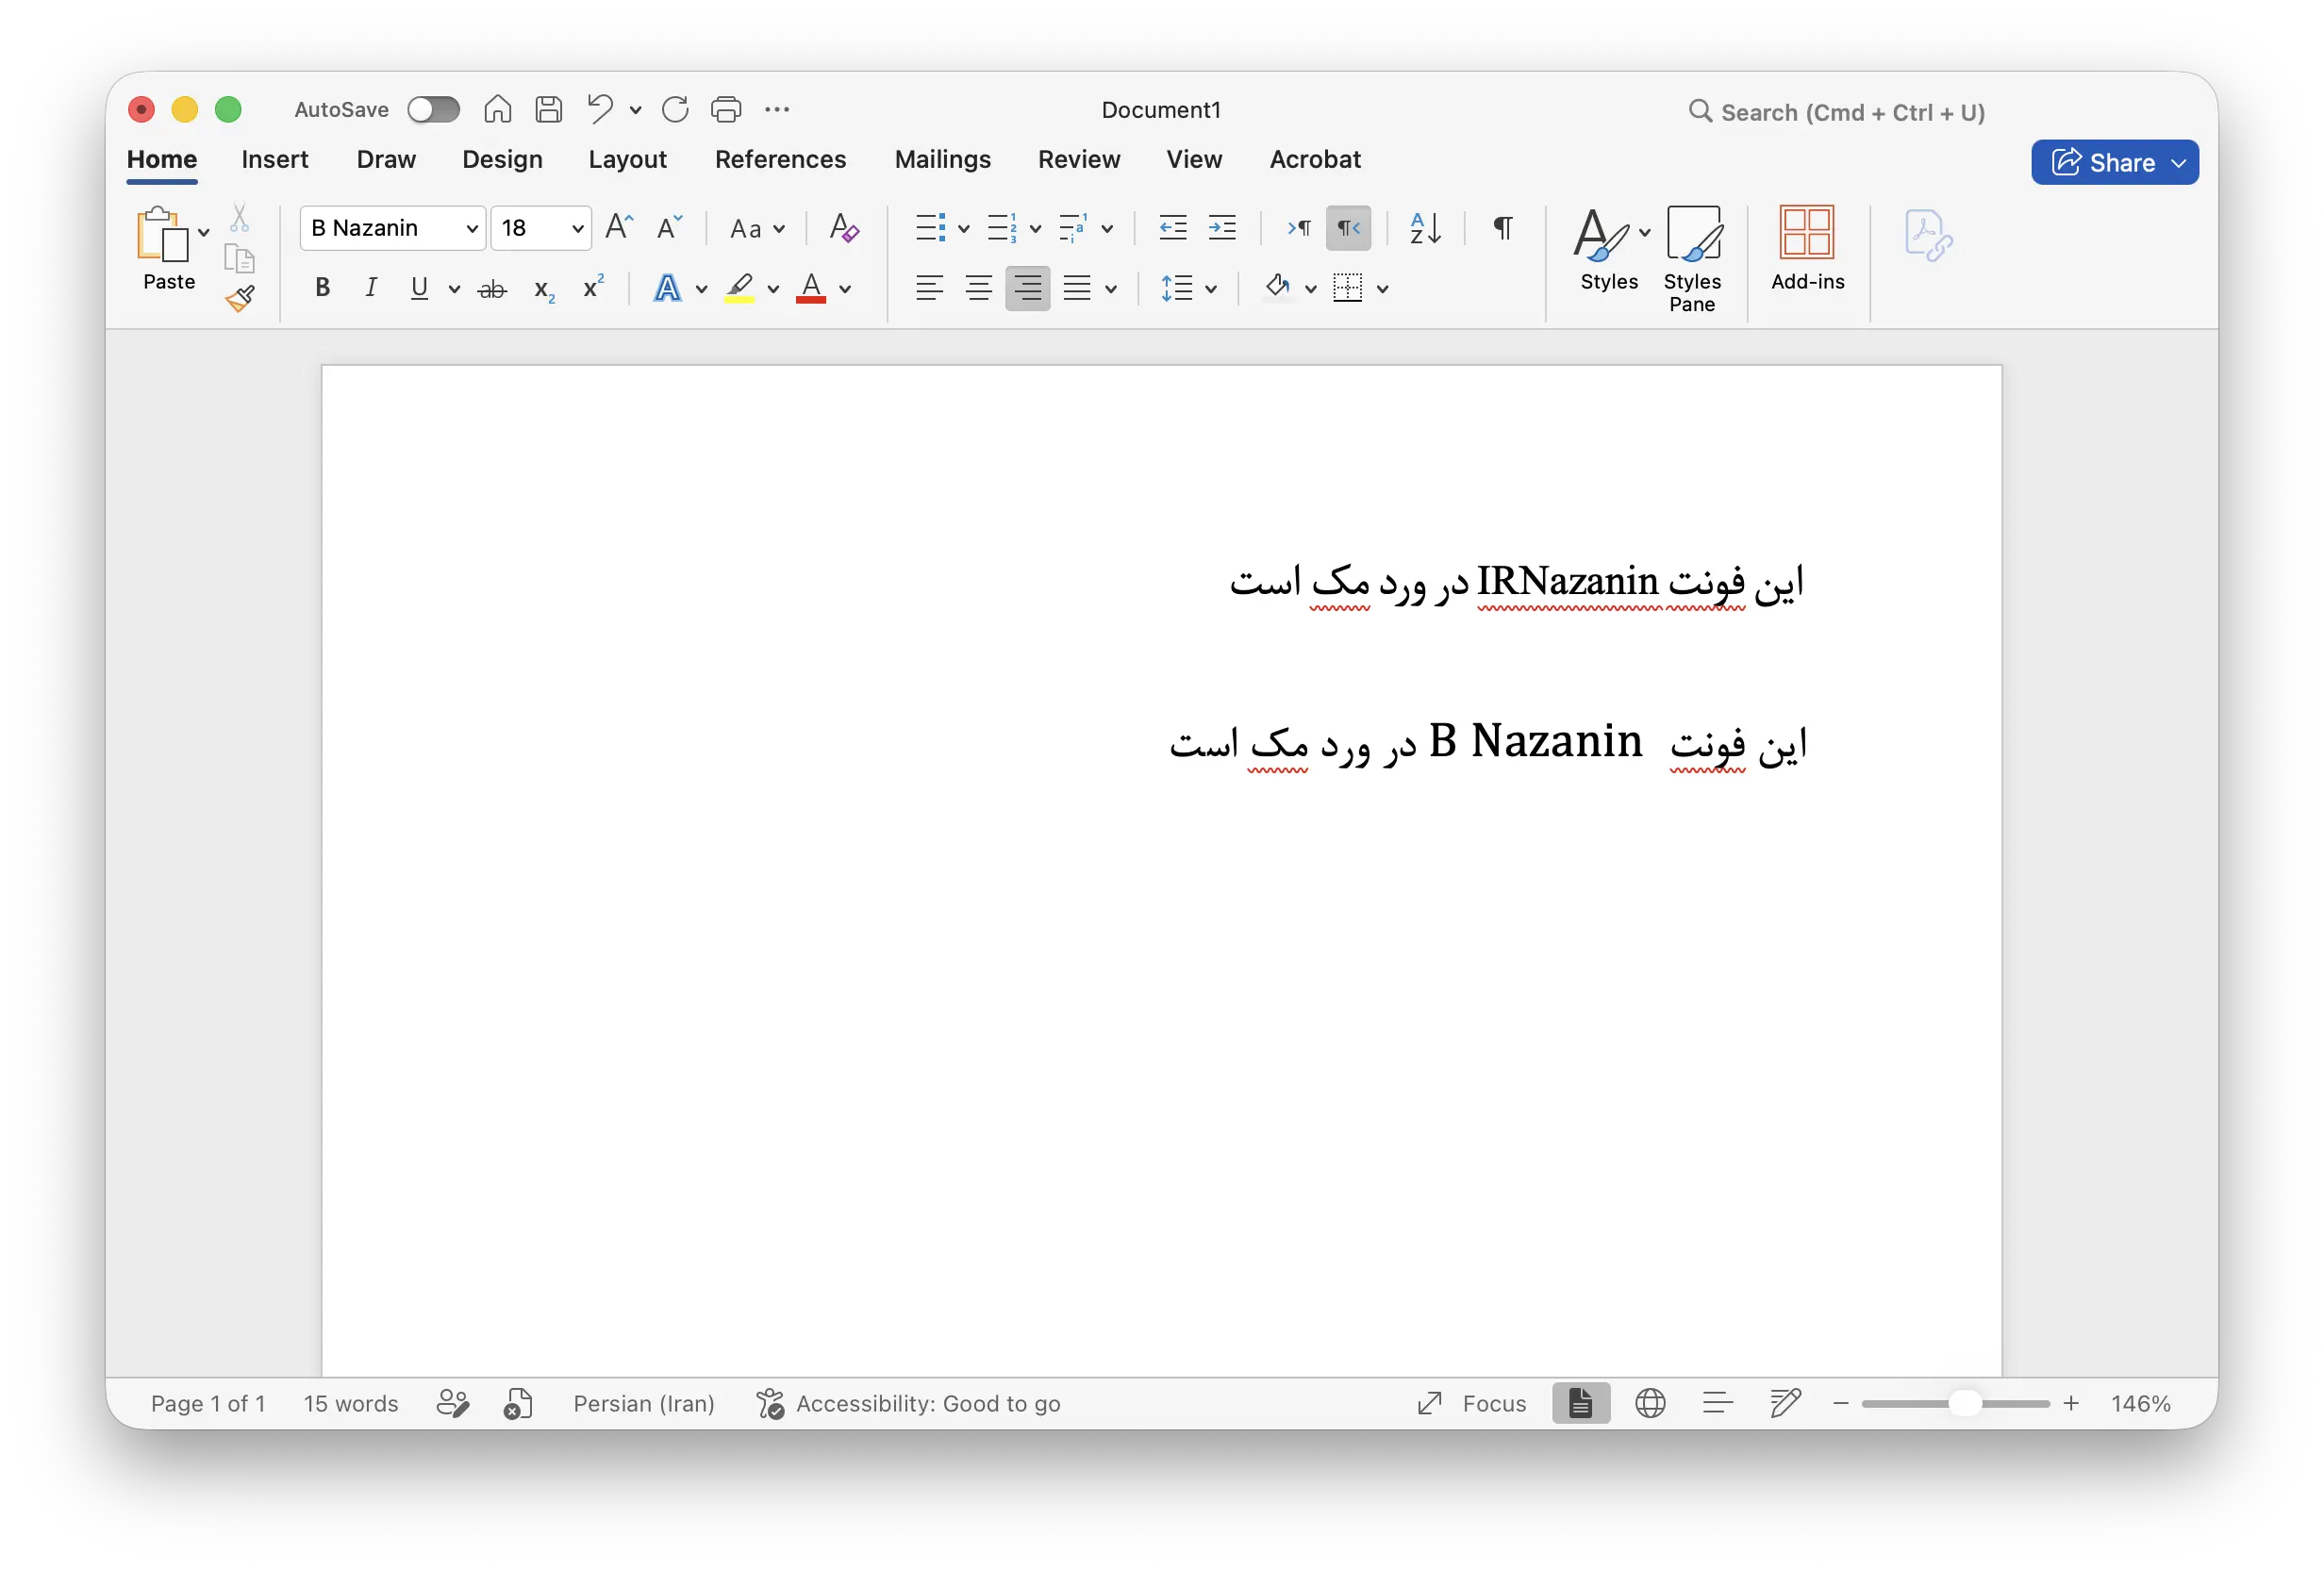Click Page 1 of 1 indicator
The image size is (2324, 1569).
(208, 1403)
